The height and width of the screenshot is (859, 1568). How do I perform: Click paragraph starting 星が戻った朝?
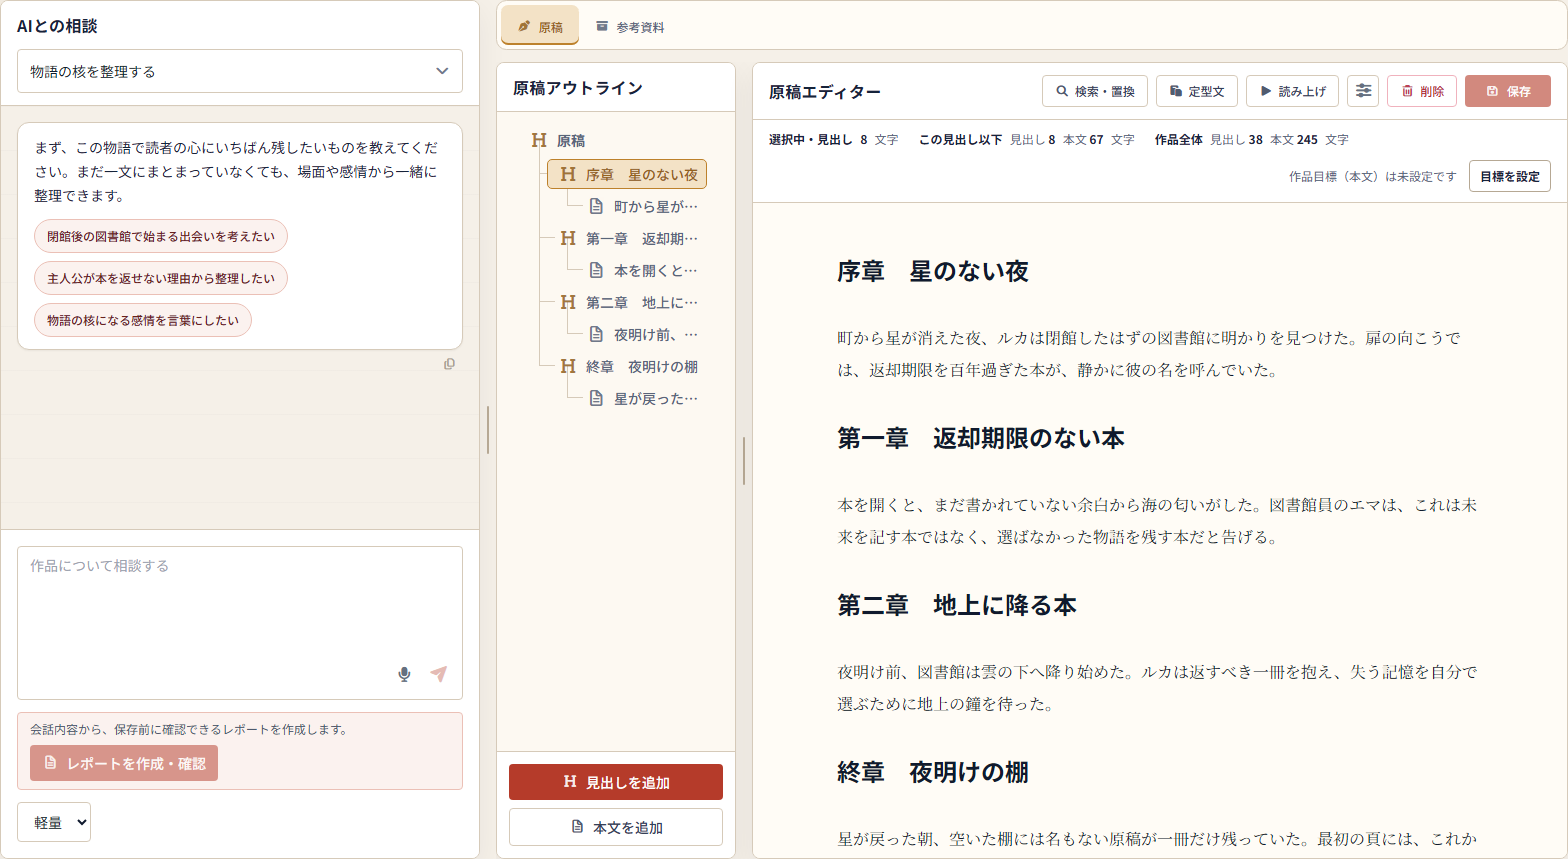[1159, 839]
